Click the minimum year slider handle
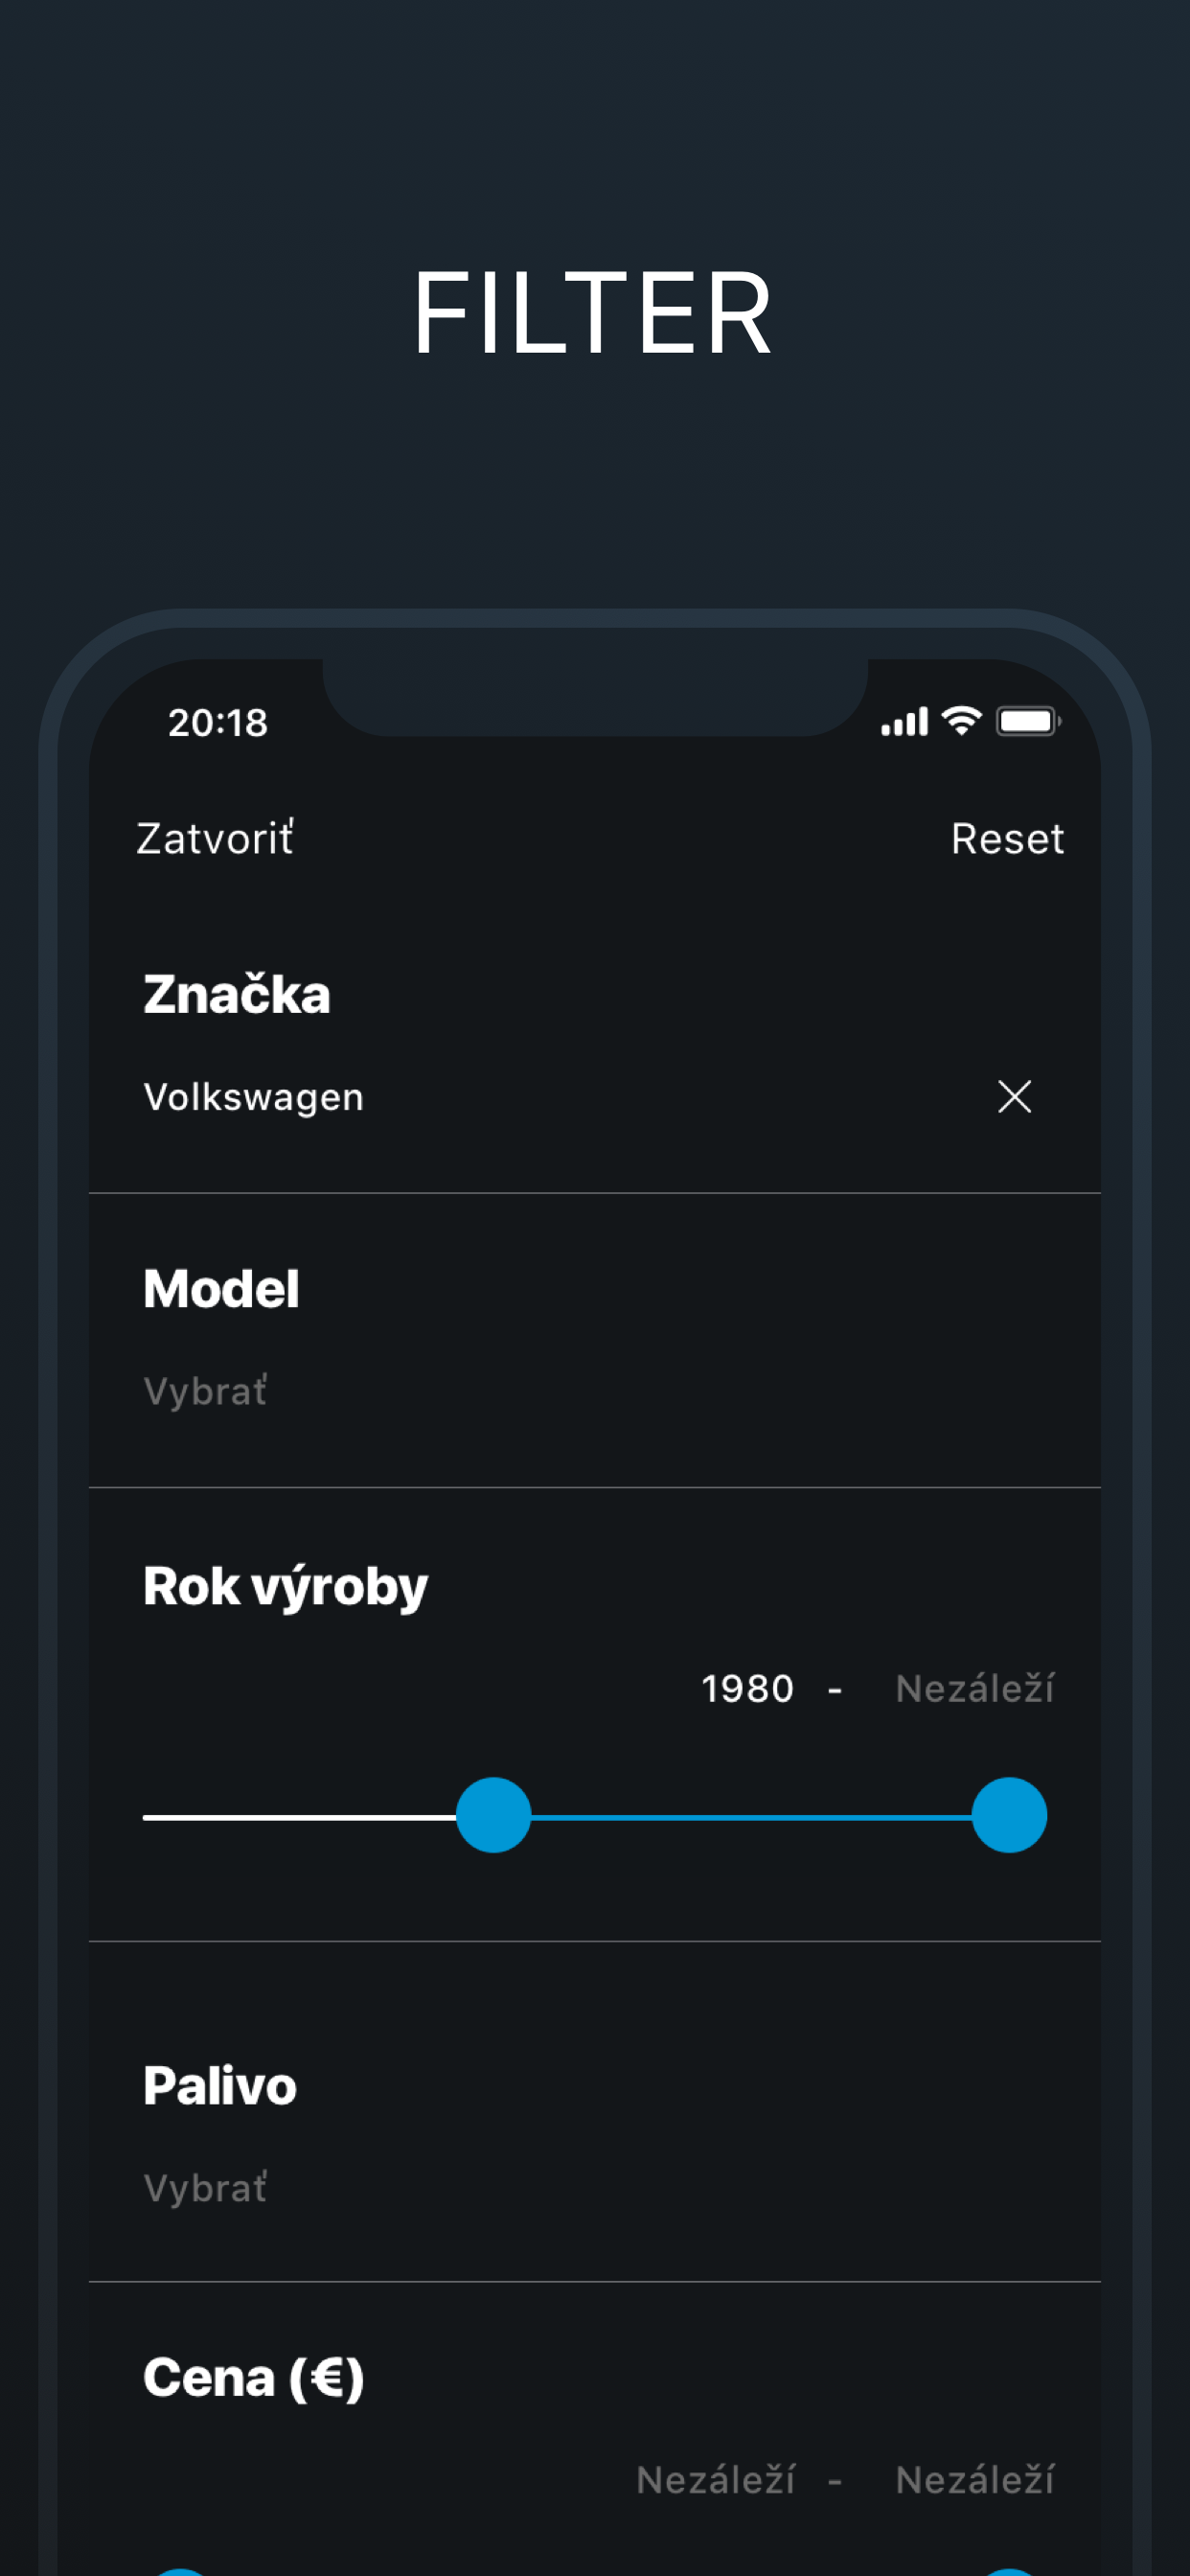Screen dimensions: 1190x2576 493,1815
